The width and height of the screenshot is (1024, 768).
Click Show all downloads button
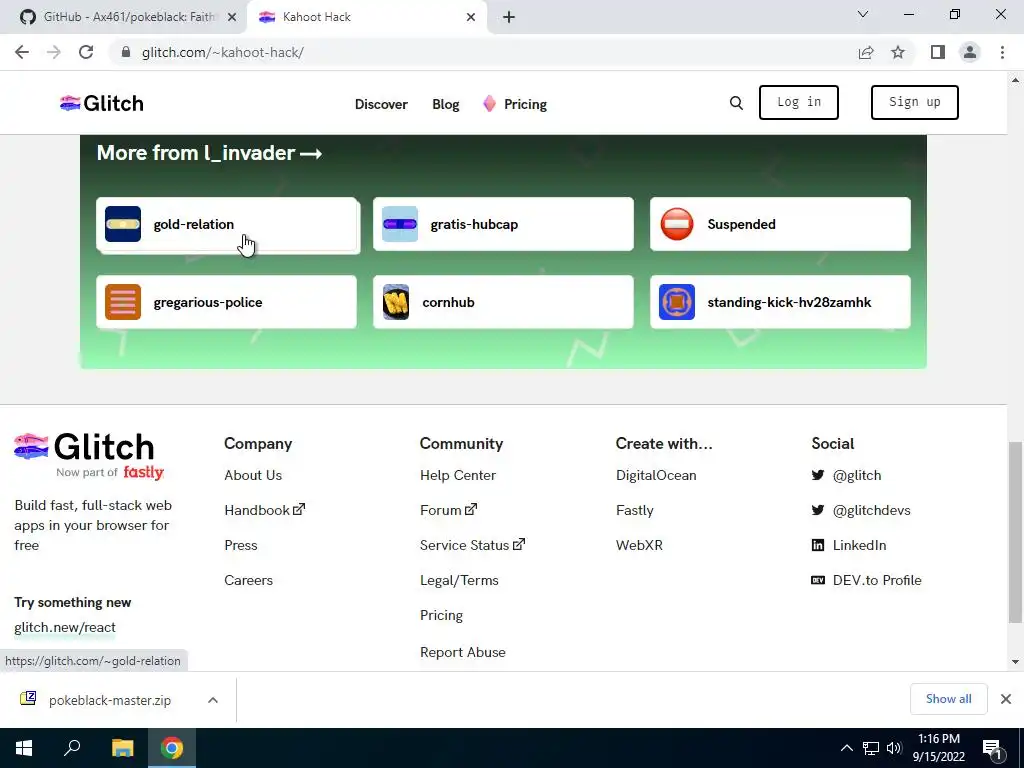click(948, 699)
